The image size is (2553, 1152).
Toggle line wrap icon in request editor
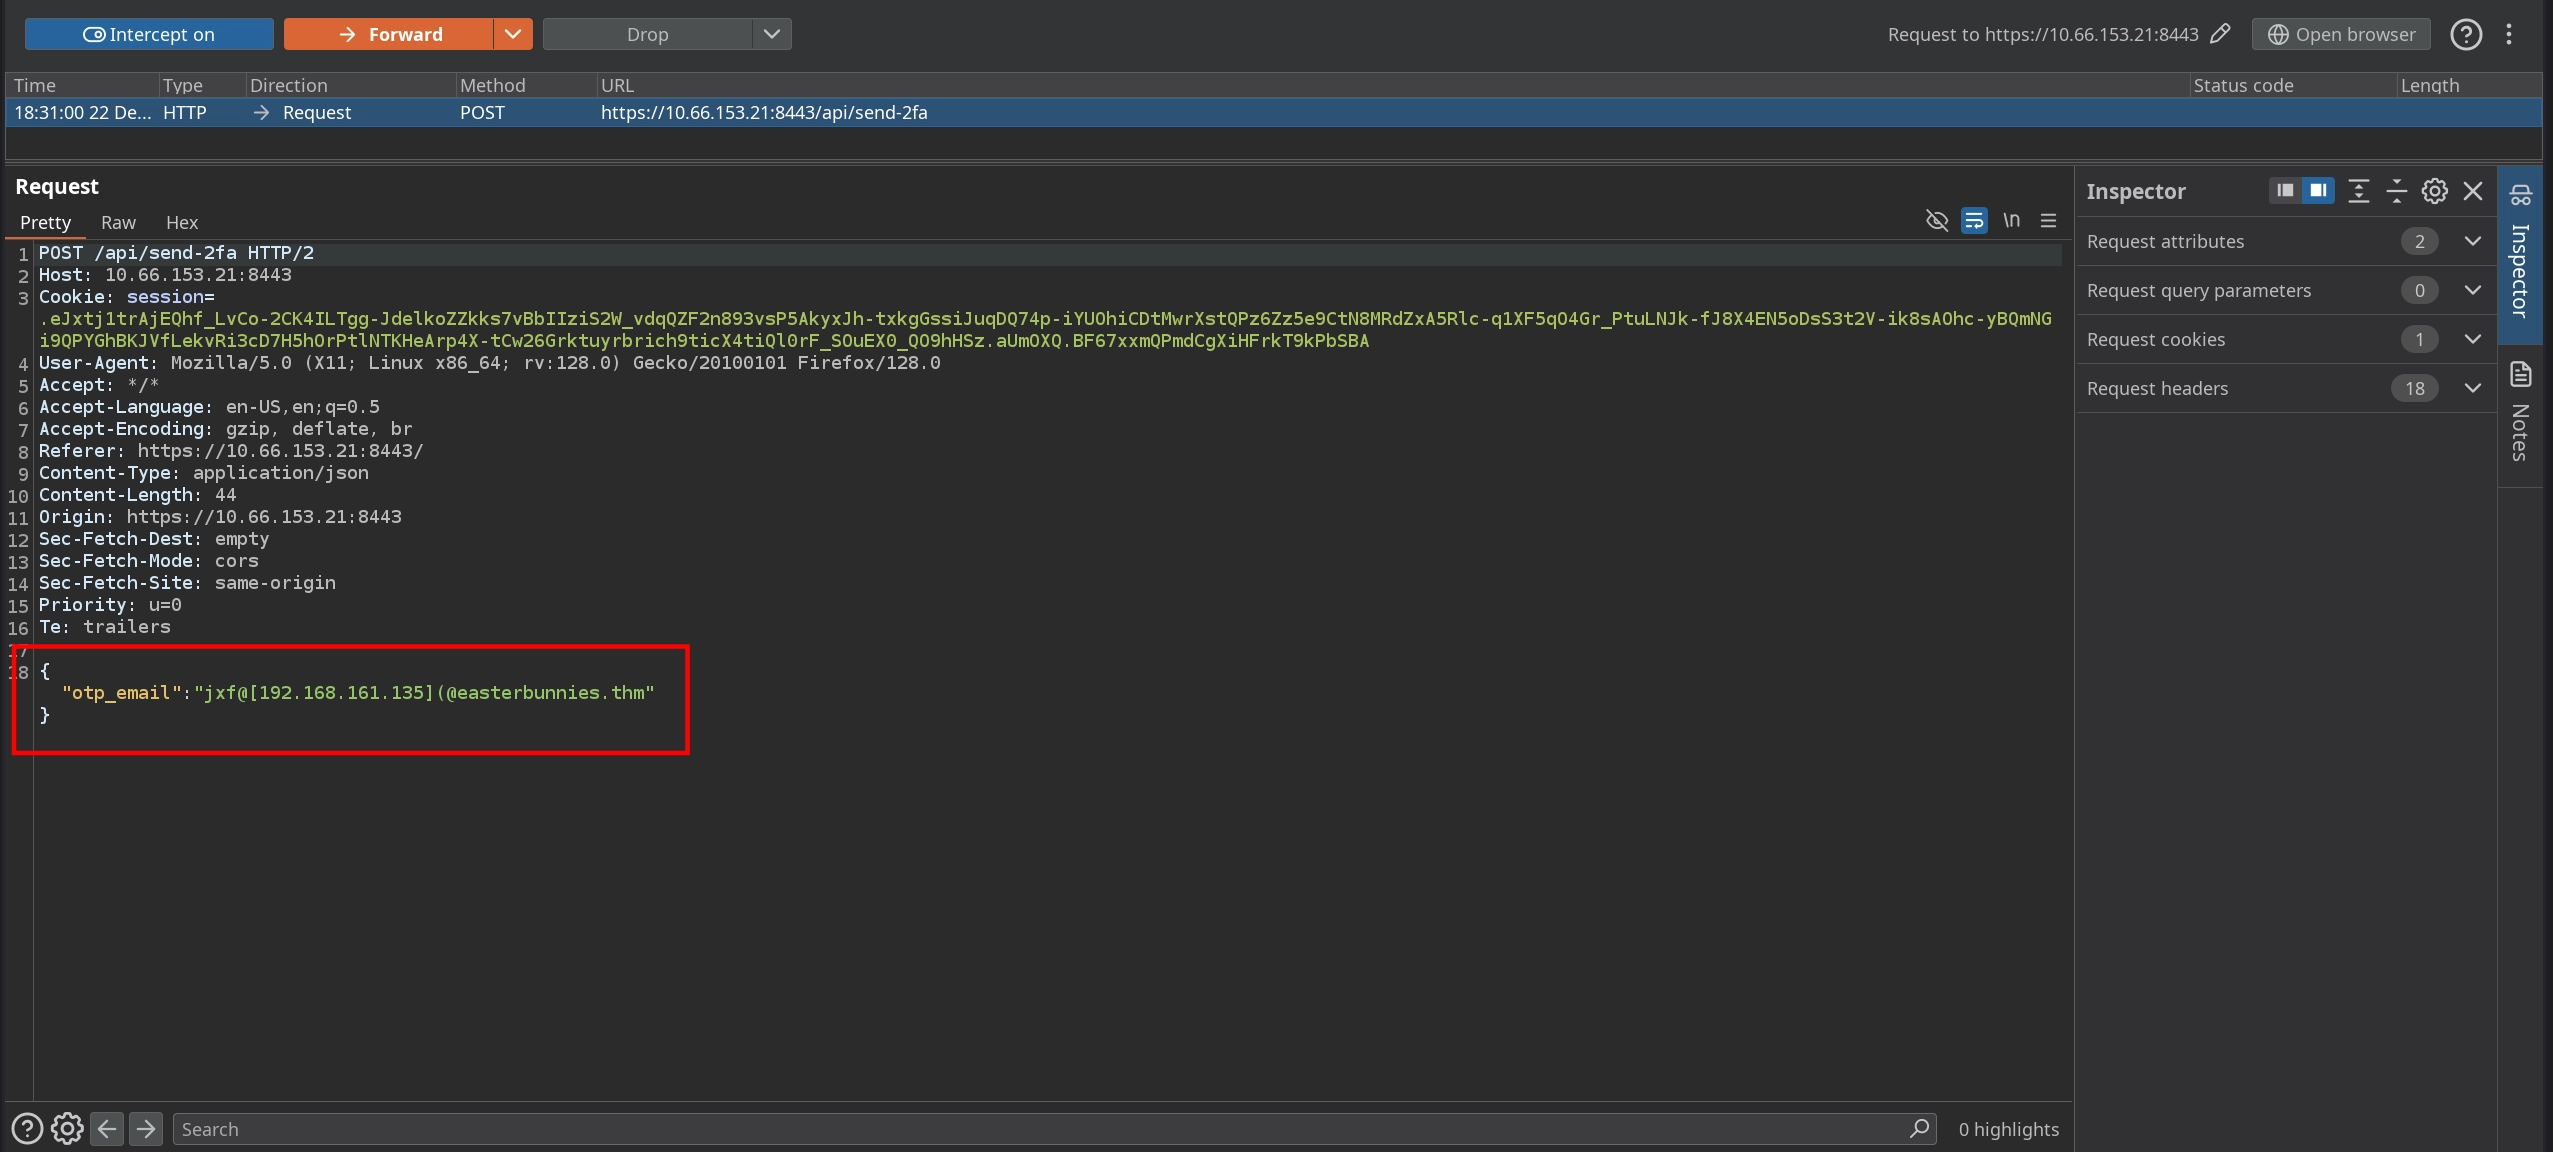point(1974,221)
